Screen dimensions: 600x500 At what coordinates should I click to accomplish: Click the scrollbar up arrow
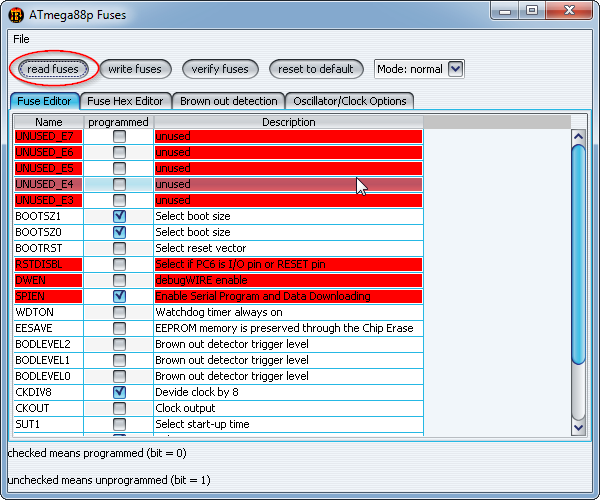pos(578,137)
